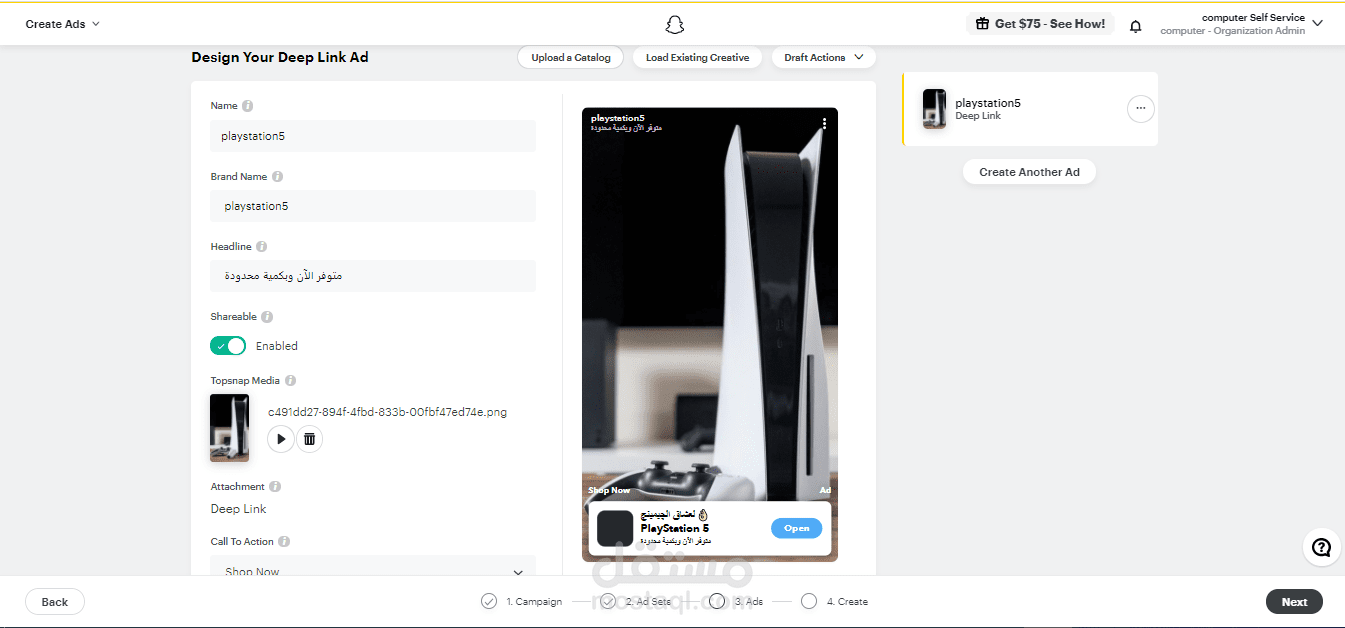Go to step 2. Ad Sets
The image size is (1345, 628).
[649, 602]
